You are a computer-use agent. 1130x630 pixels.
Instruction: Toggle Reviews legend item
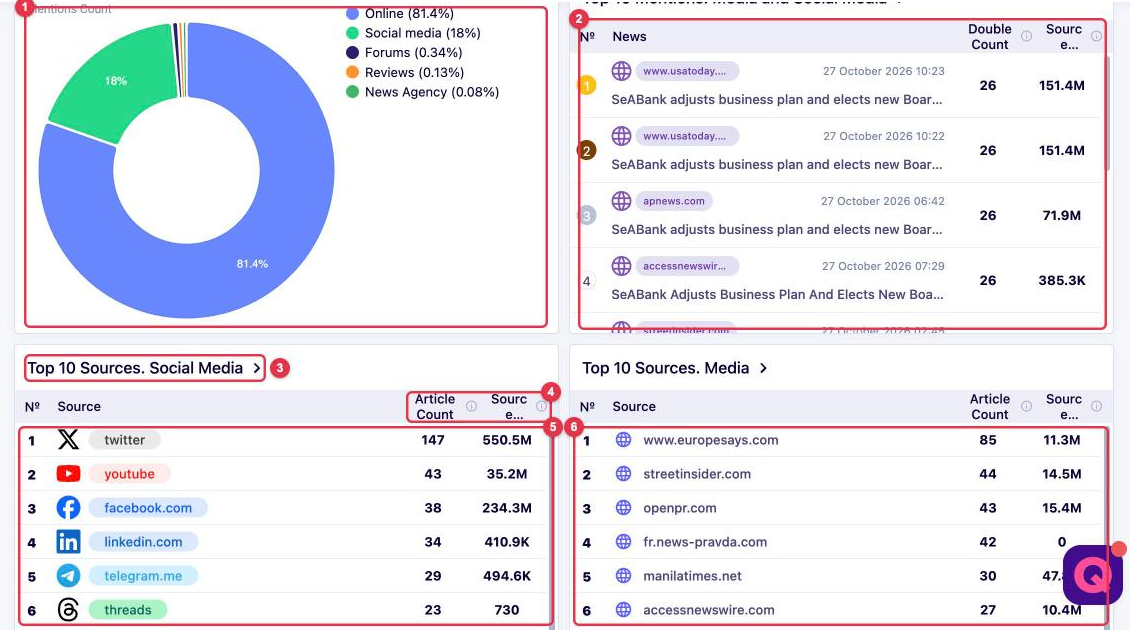click(x=405, y=72)
